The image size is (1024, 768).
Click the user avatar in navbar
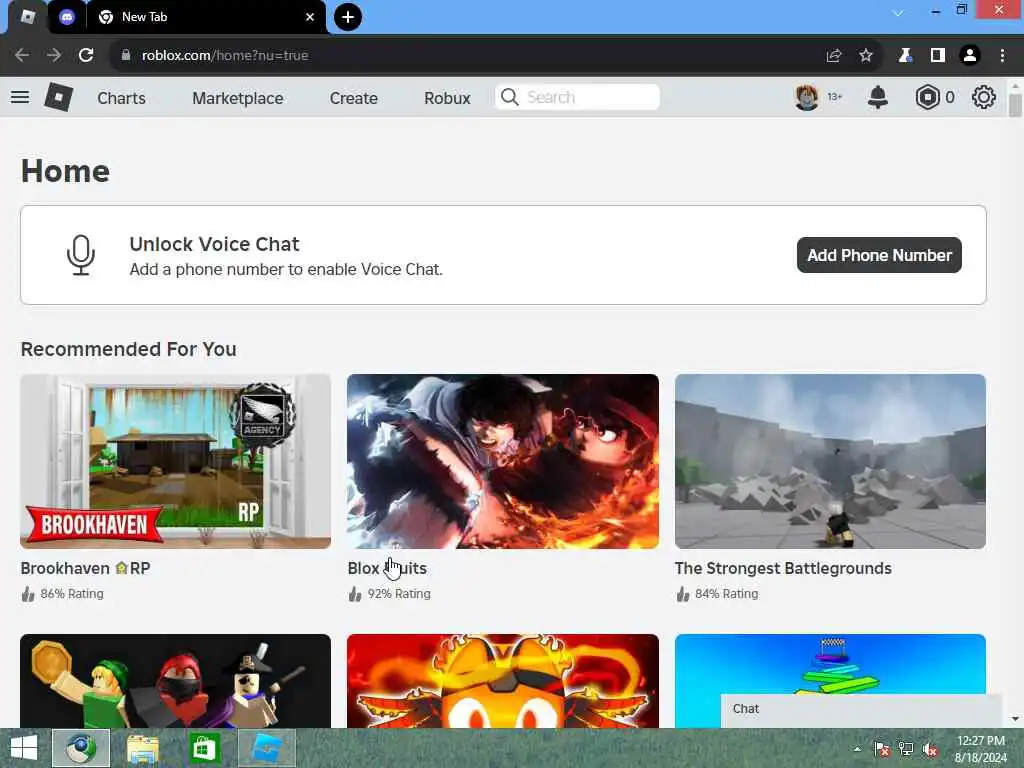[x=807, y=97]
